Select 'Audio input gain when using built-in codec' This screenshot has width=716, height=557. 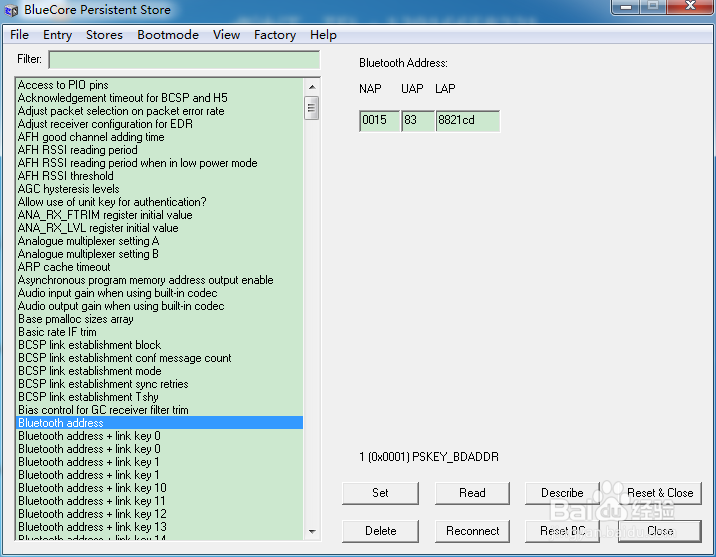click(160, 293)
